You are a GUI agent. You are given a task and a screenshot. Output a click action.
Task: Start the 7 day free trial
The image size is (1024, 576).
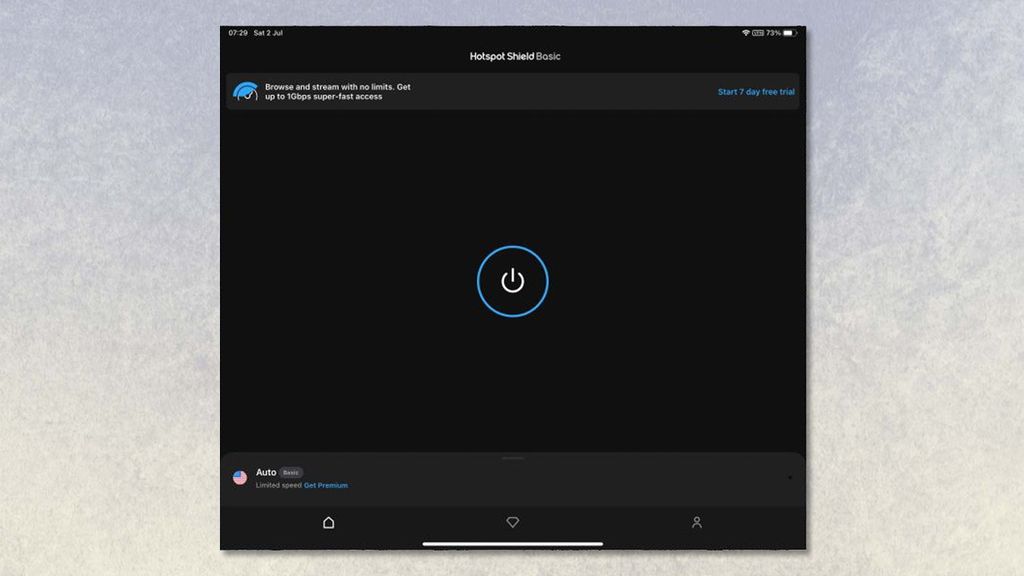click(x=755, y=91)
